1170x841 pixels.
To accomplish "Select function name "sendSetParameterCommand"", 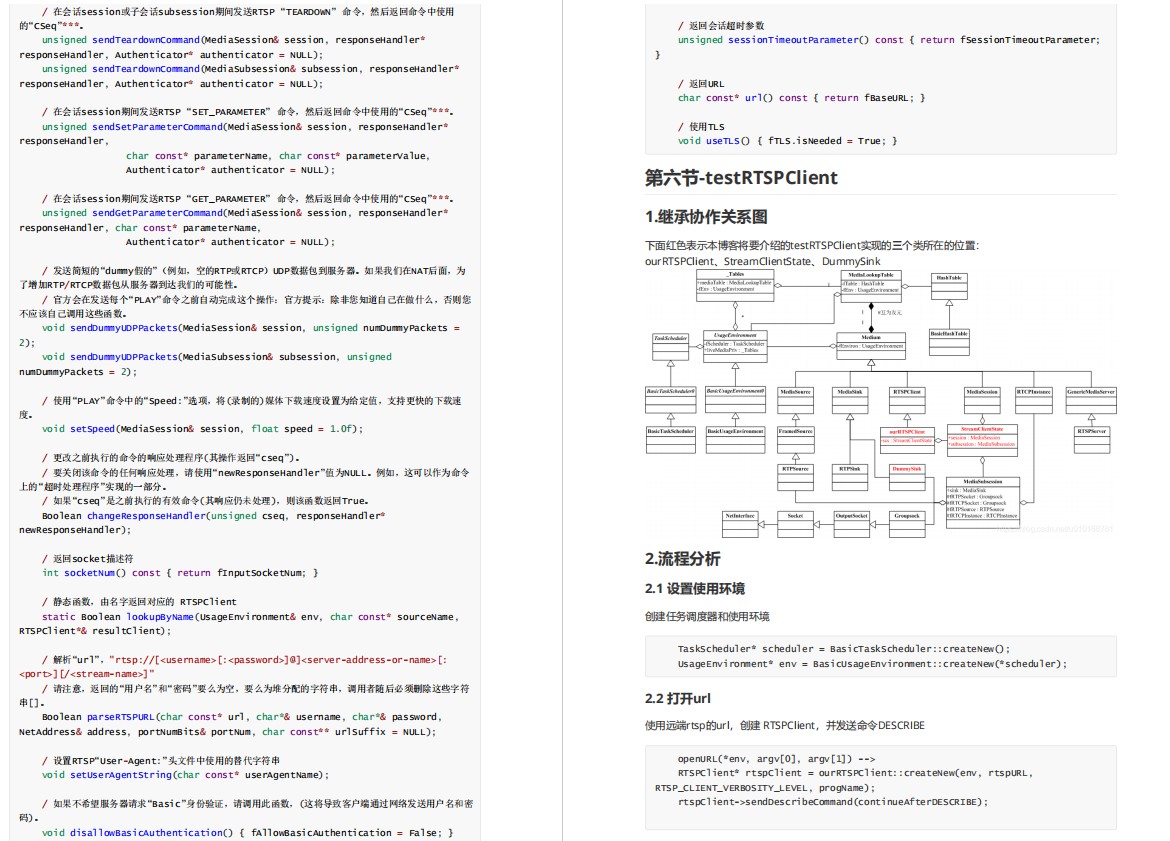I will 157,127.
